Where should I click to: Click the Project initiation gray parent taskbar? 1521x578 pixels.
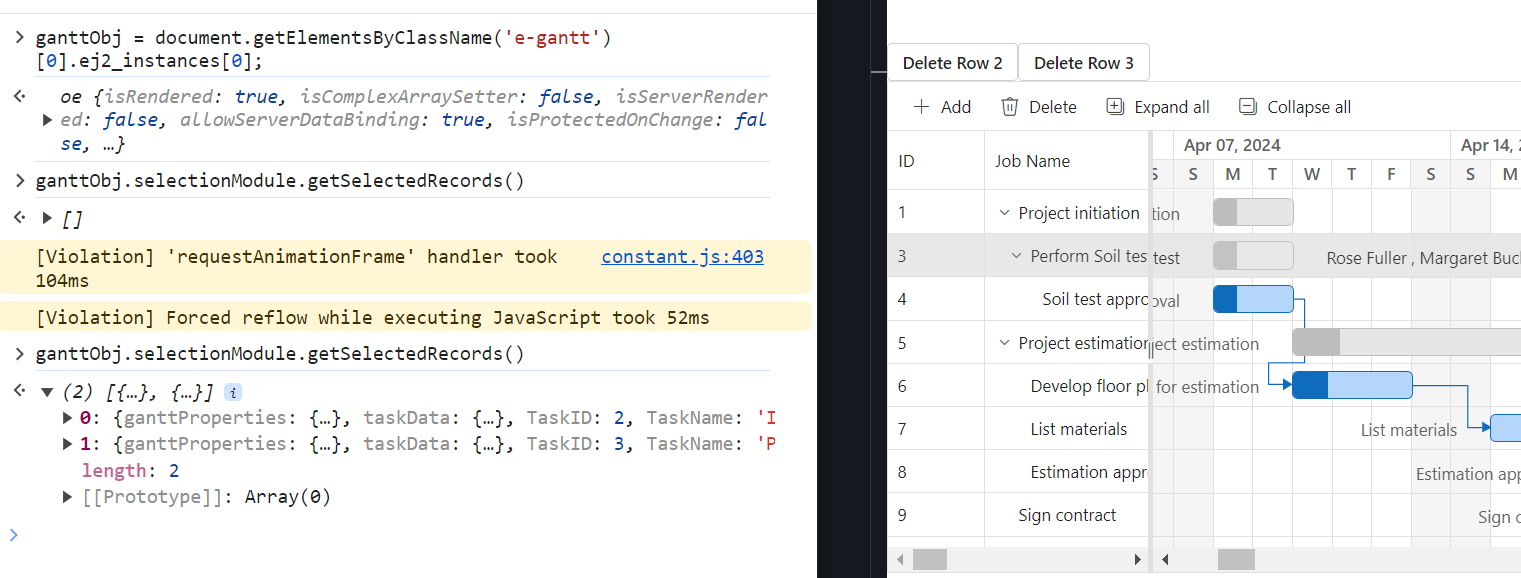tap(1253, 212)
